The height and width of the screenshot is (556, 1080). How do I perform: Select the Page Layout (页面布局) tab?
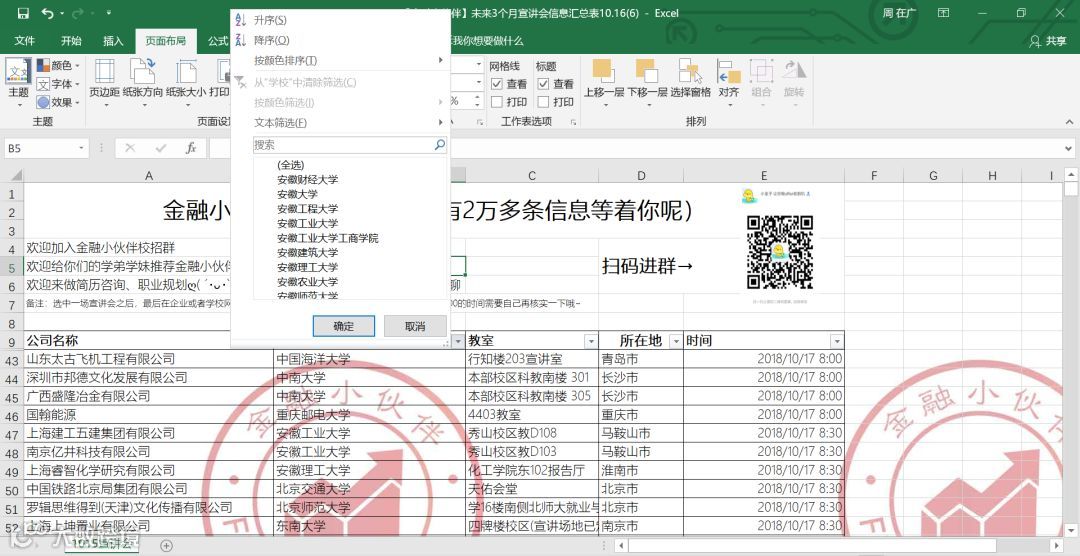pos(165,41)
